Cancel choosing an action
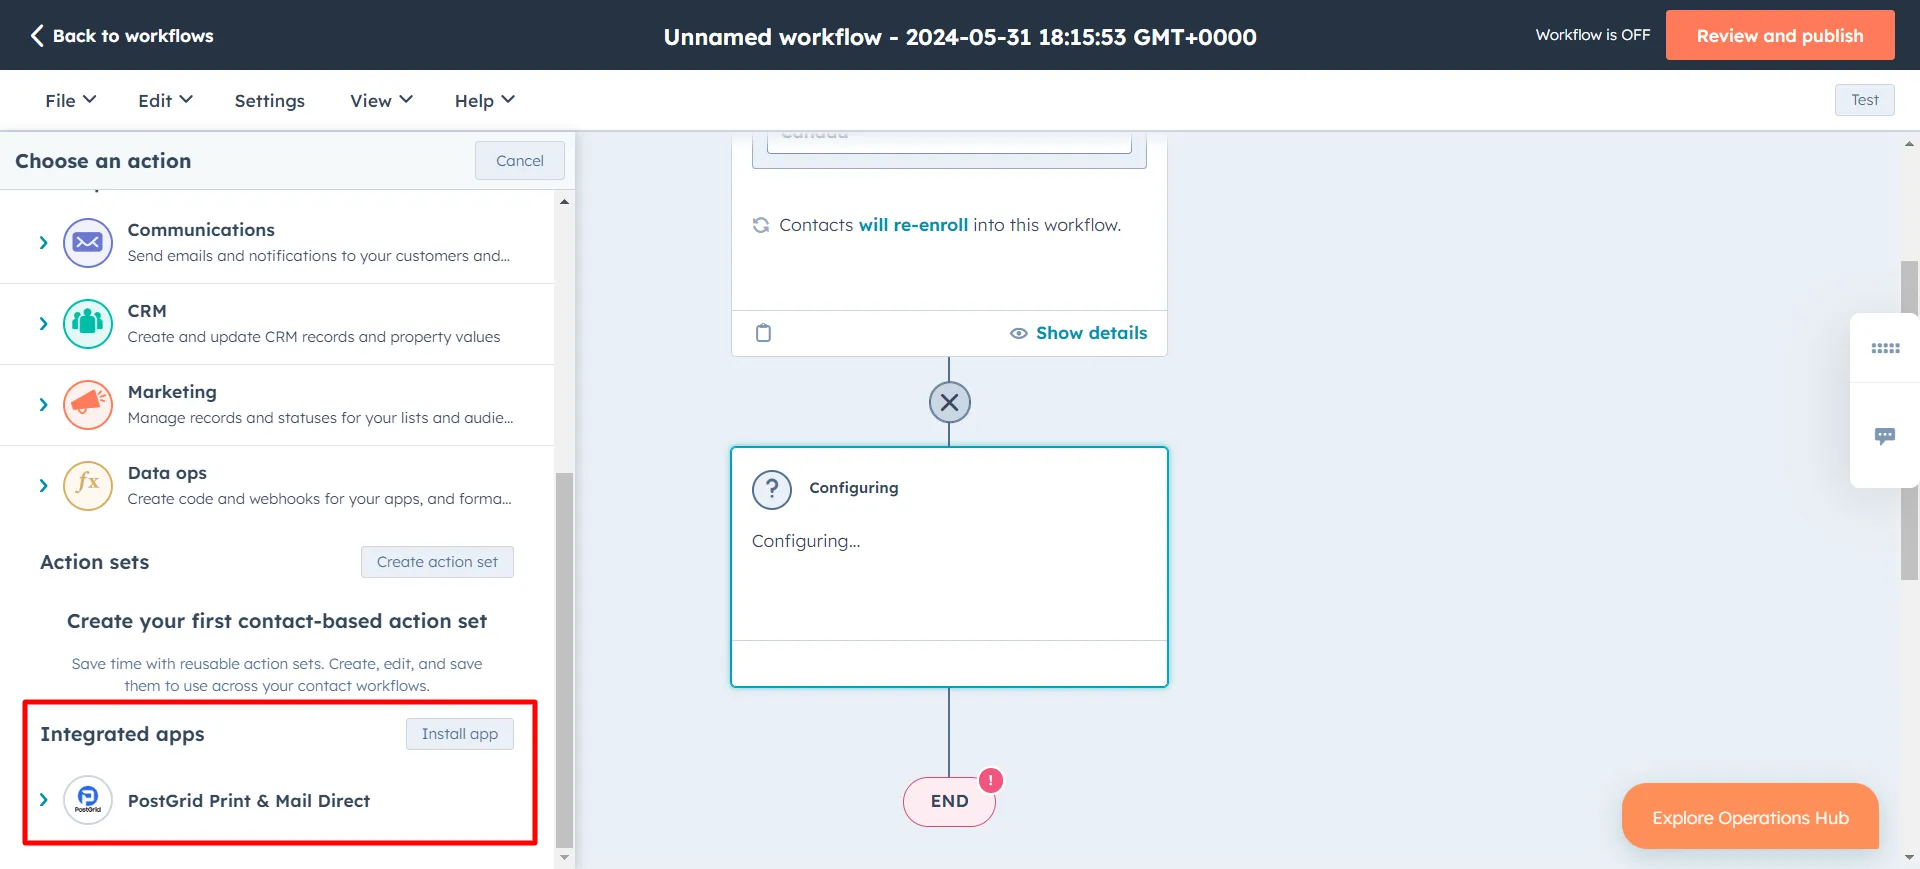The width and height of the screenshot is (1920, 869). [519, 160]
